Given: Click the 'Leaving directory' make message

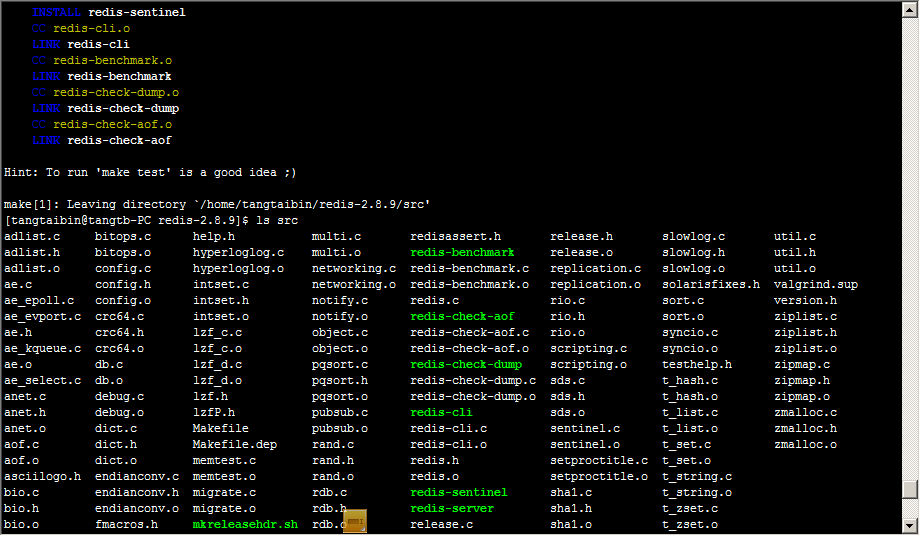Looking at the screenshot, I should coord(217,204).
